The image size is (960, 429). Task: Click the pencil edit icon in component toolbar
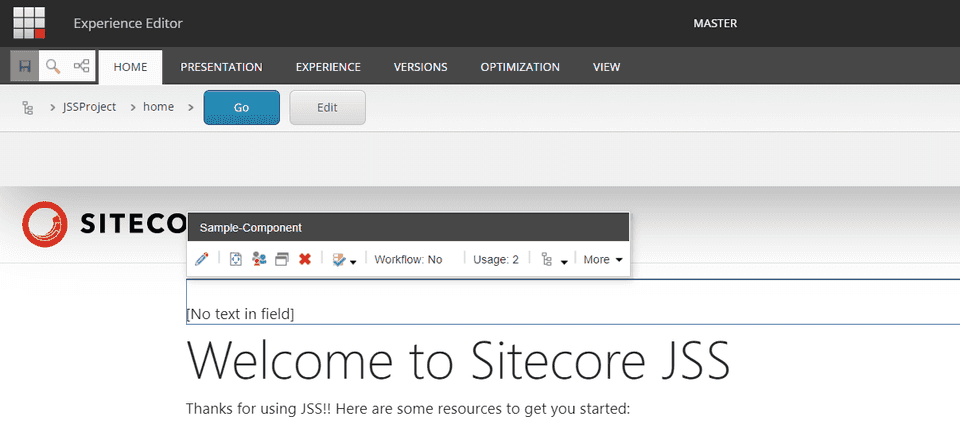click(201, 259)
